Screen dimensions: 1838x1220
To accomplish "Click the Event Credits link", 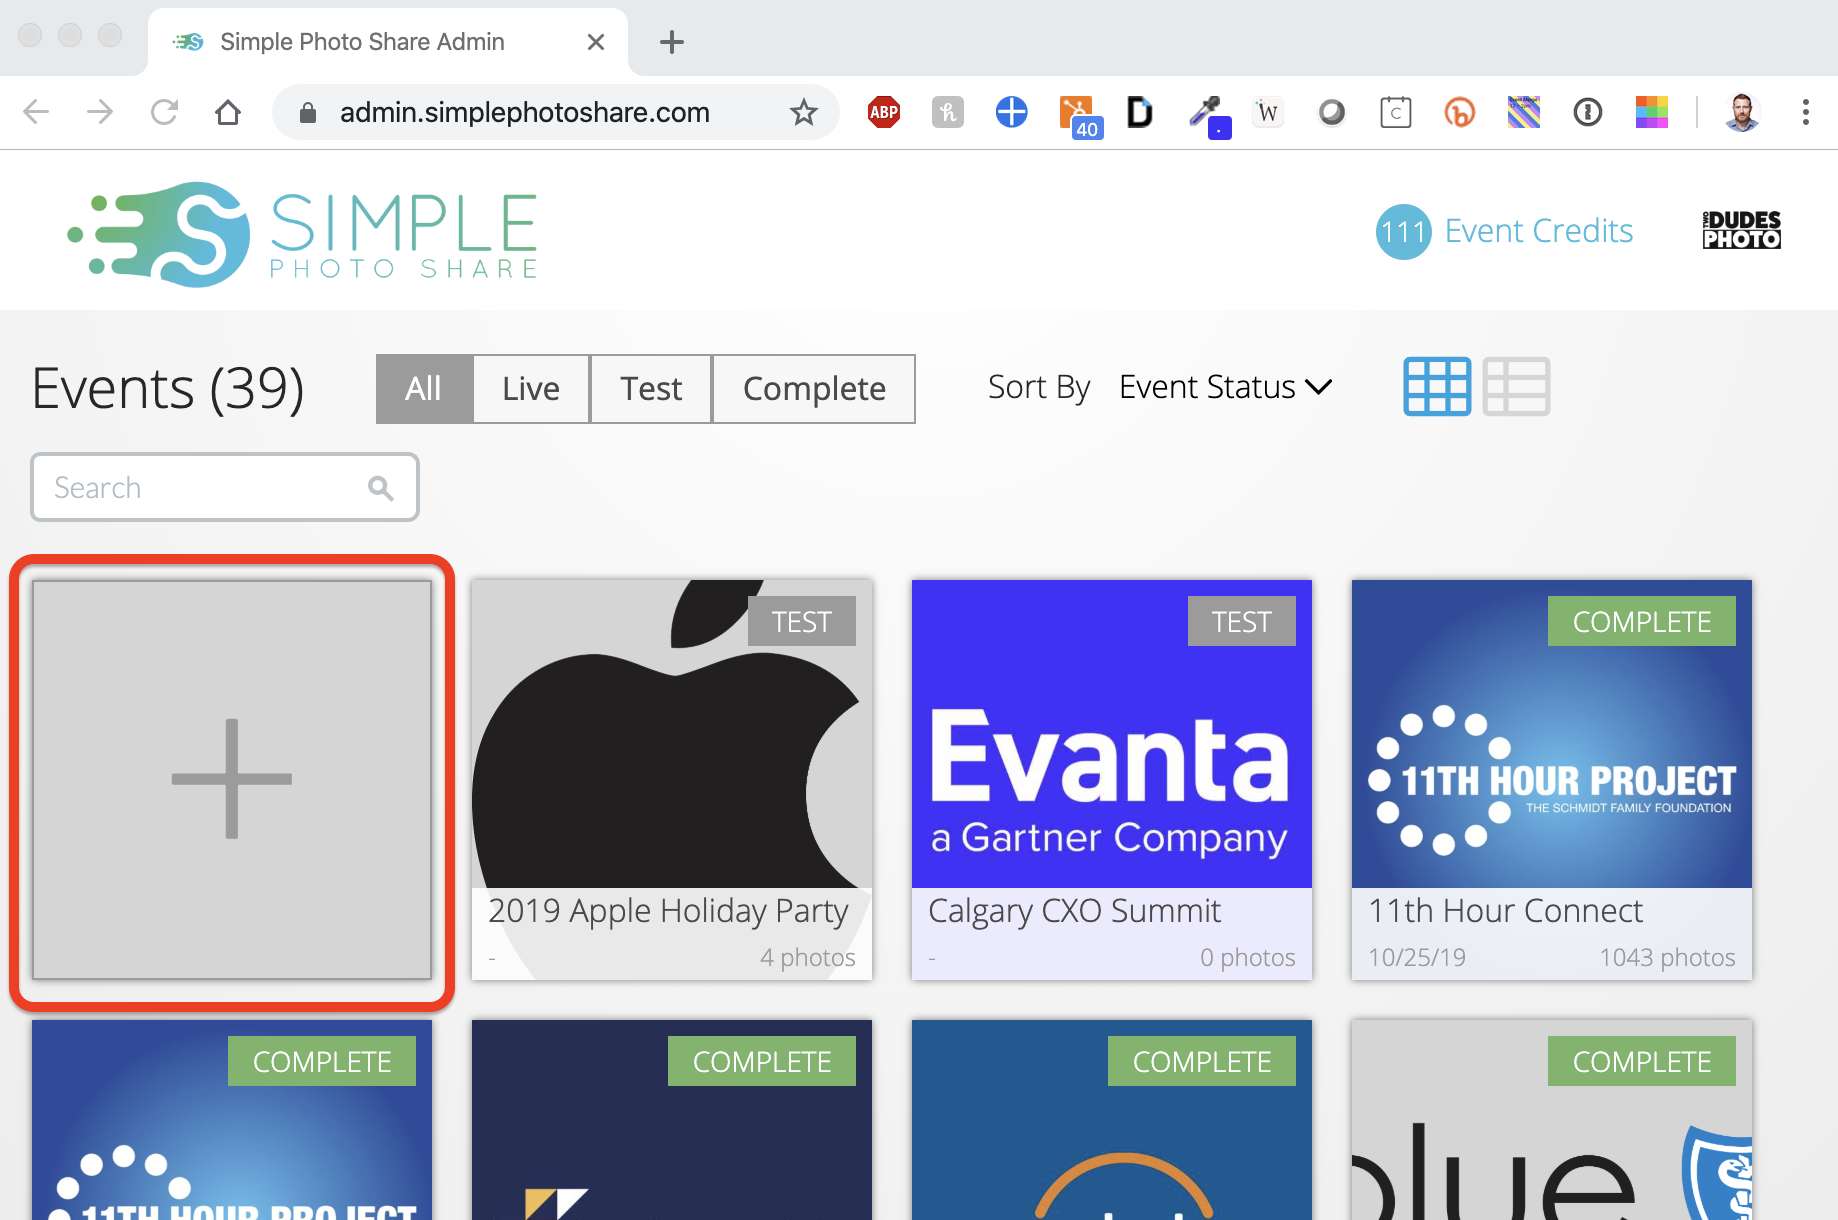I will click(1539, 231).
